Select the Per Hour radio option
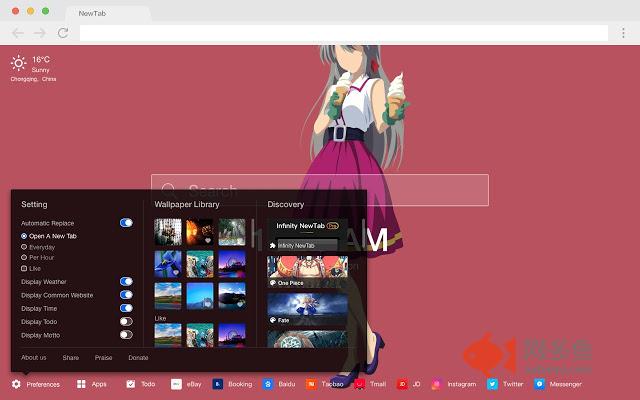 point(24,257)
